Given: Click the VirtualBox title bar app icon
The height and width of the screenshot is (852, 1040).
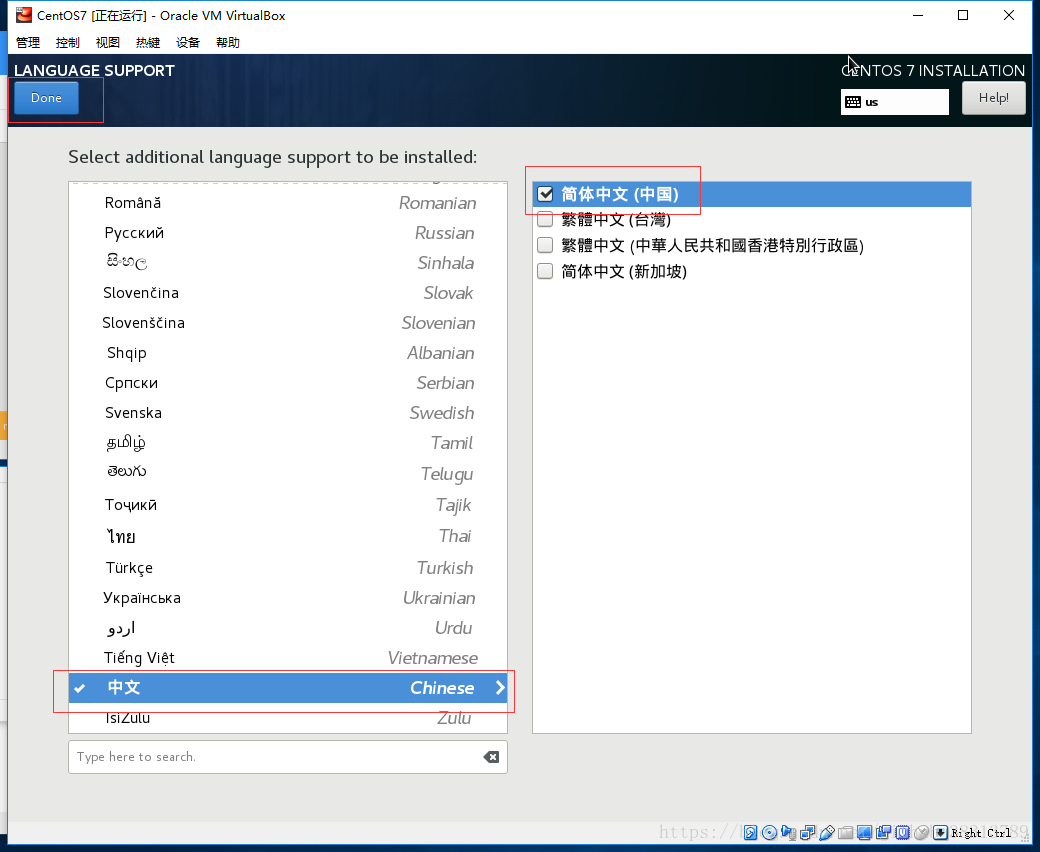Looking at the screenshot, I should pos(24,15).
